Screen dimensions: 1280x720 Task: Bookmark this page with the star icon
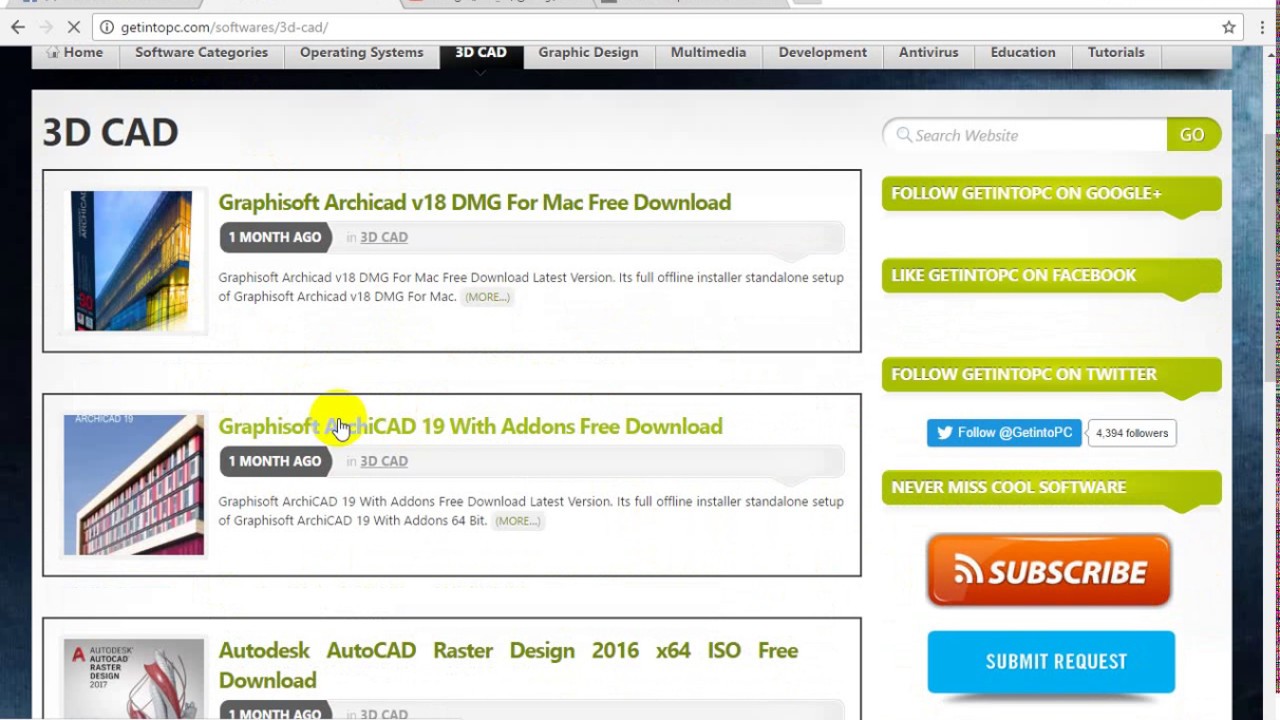[x=1229, y=27]
